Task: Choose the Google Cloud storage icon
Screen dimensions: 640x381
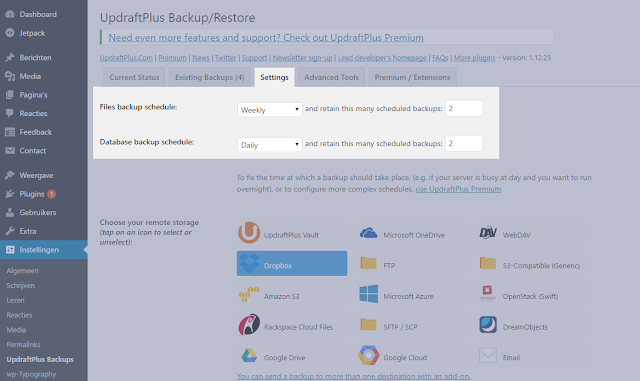Action: coord(369,355)
